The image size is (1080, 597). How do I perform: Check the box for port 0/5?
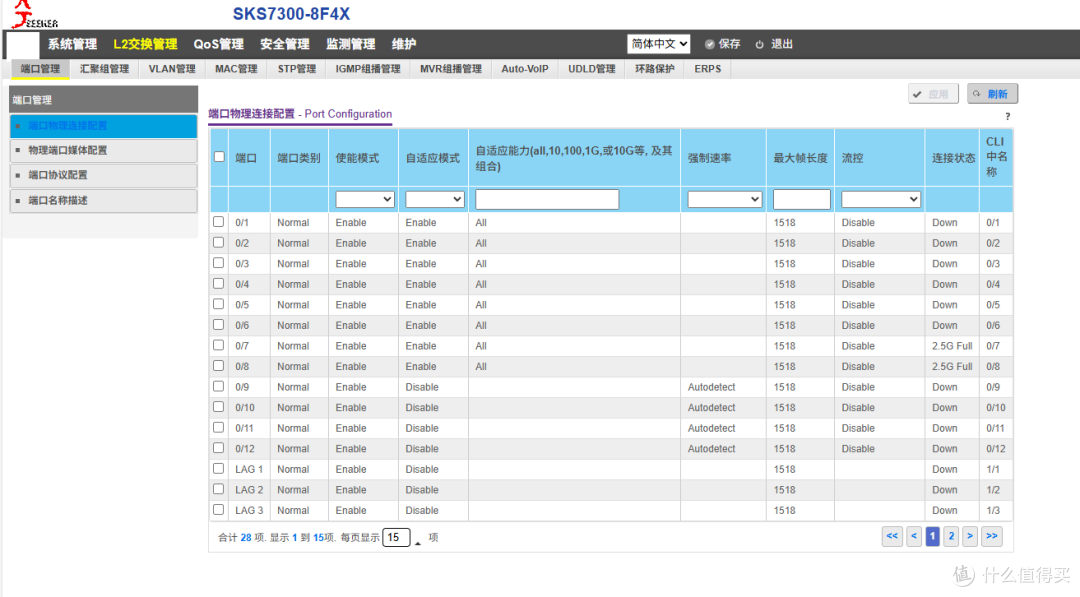(x=218, y=304)
